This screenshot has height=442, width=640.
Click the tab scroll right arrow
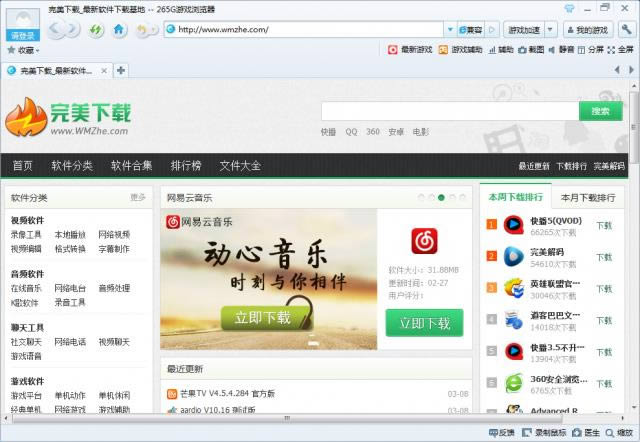(631, 70)
